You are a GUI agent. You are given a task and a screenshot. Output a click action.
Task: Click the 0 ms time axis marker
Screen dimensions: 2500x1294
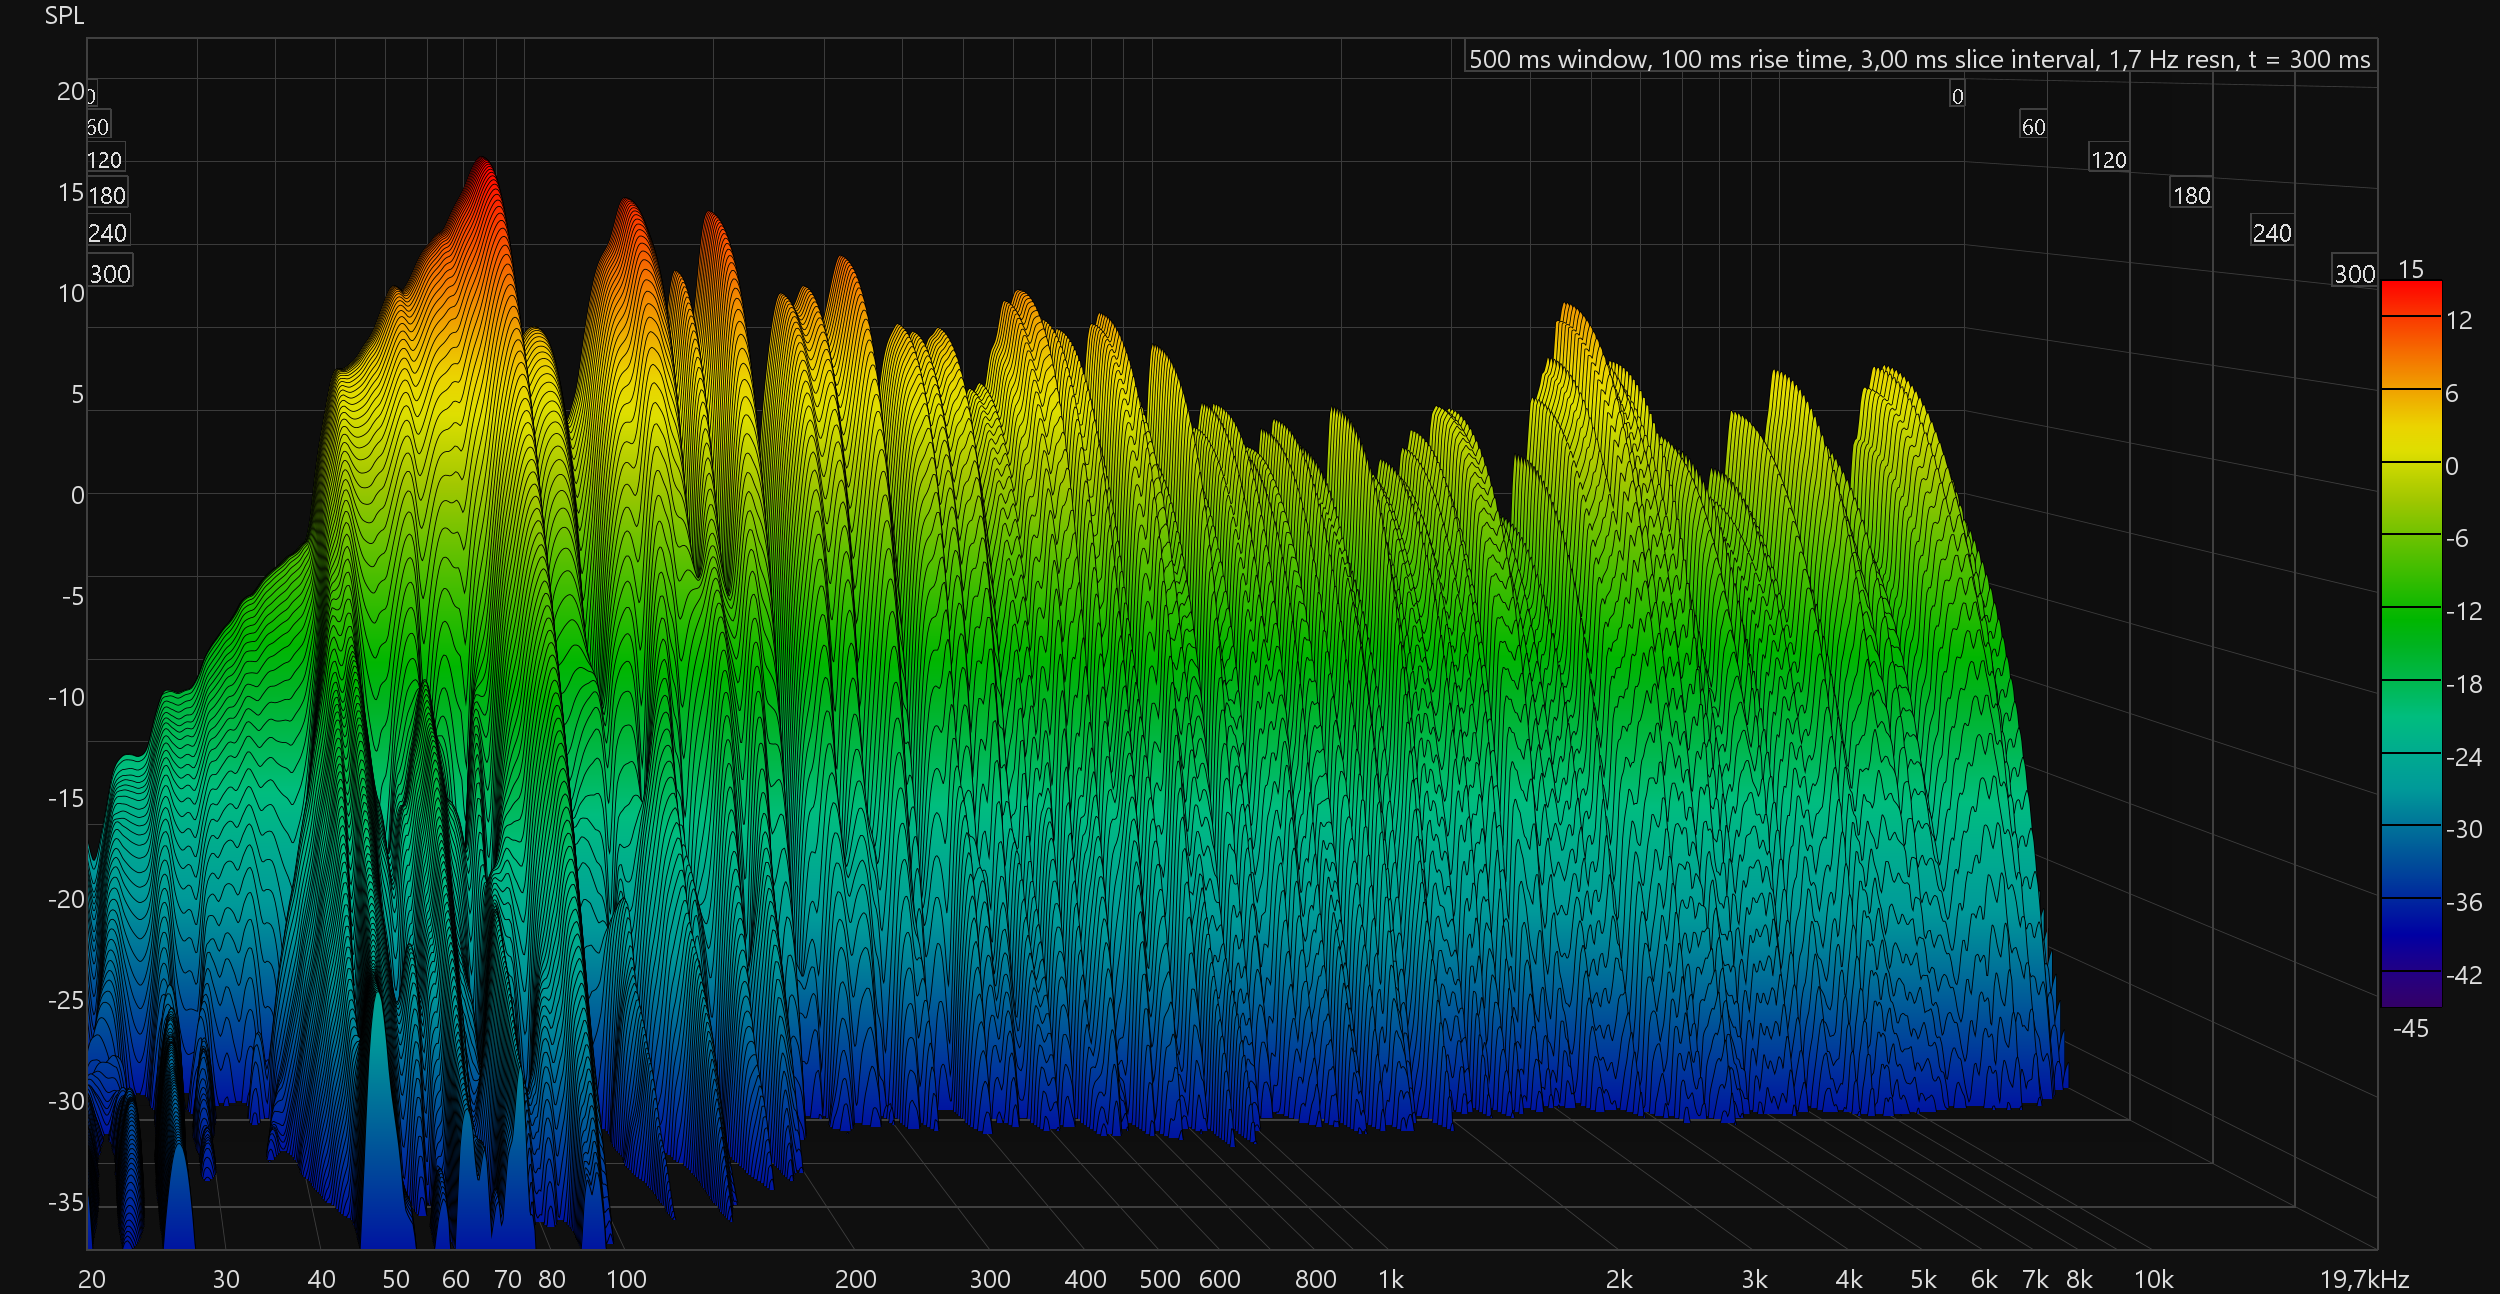[1957, 96]
